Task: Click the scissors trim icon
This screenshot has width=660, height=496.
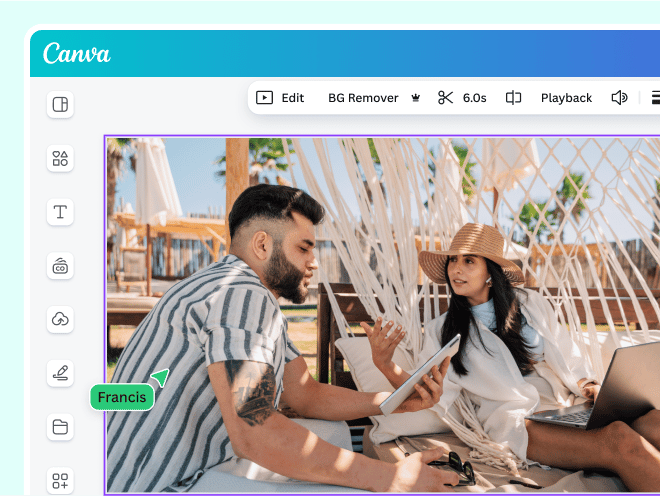Action: coord(445,98)
